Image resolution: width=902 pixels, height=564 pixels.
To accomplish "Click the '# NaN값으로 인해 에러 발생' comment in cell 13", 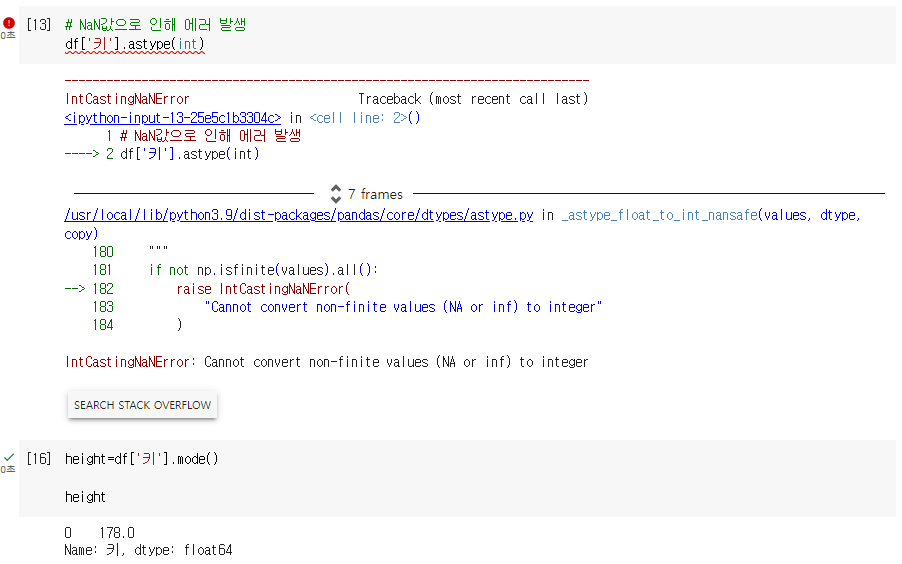I will tap(155, 25).
